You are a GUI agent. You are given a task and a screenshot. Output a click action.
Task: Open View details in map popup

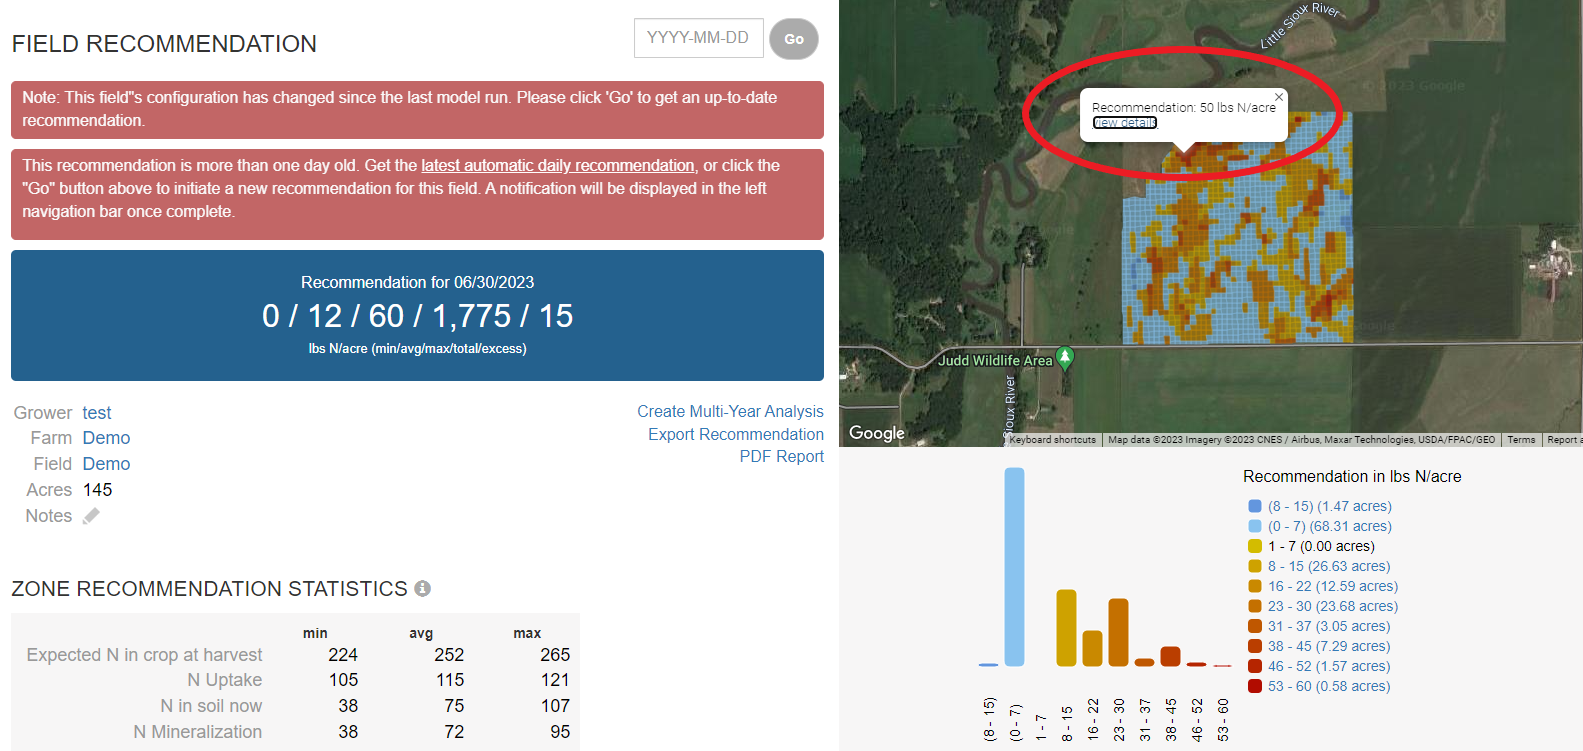(1124, 123)
